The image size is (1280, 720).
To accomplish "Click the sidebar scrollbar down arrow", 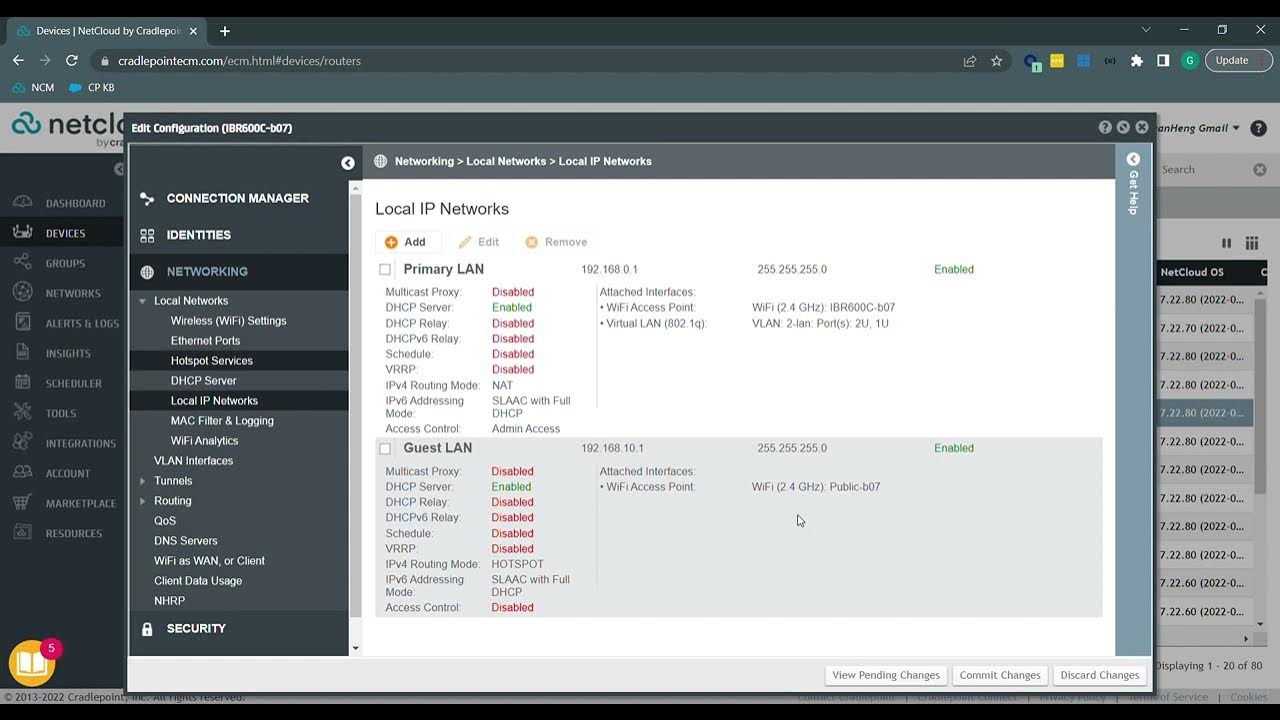I will click(355, 649).
